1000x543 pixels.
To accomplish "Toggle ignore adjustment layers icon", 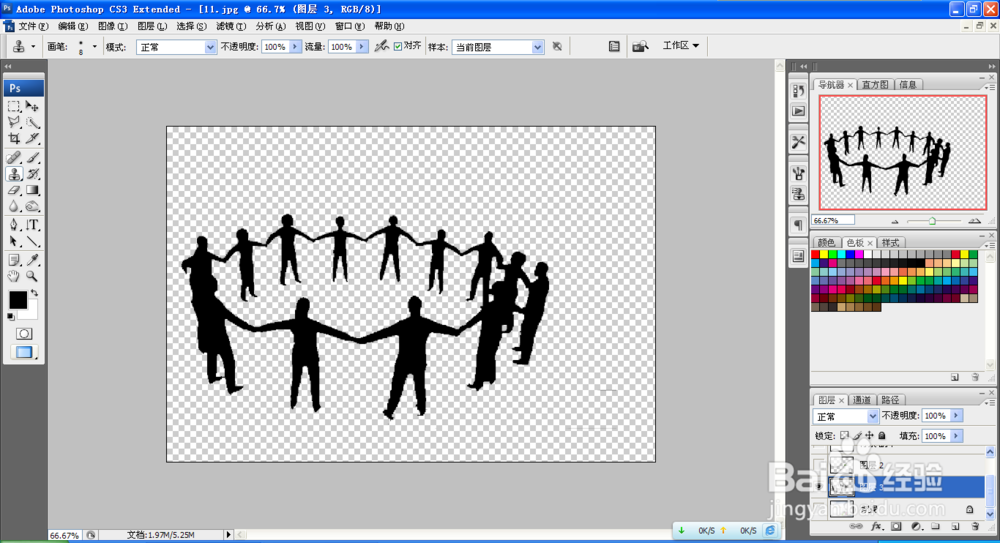I will coord(557,46).
